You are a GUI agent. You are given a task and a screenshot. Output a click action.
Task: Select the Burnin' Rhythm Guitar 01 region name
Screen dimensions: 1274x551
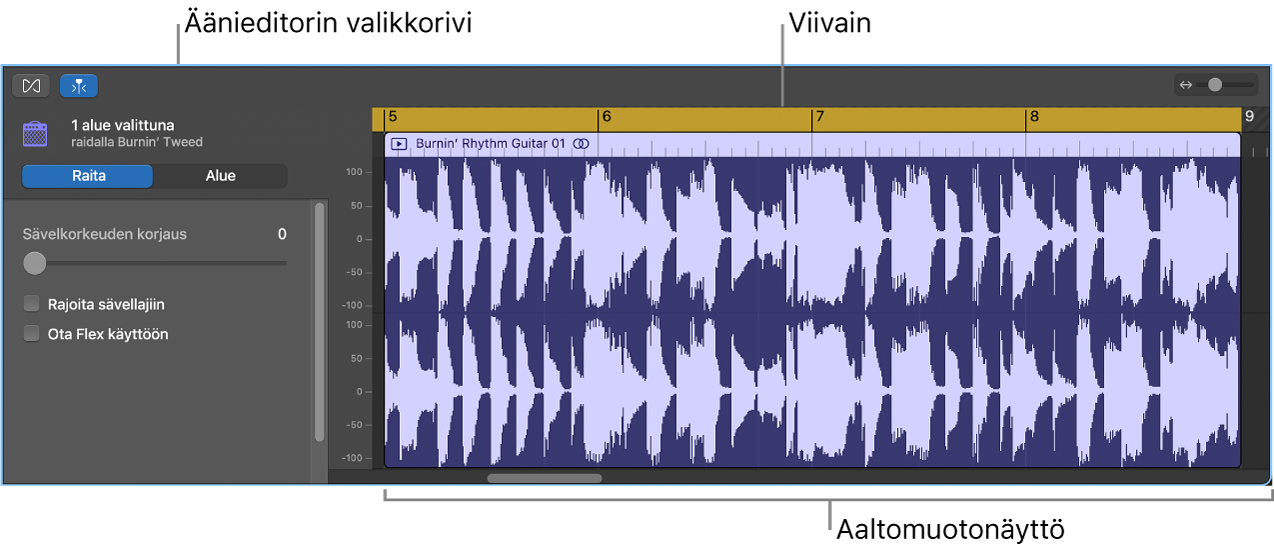pyautogui.click(x=490, y=144)
